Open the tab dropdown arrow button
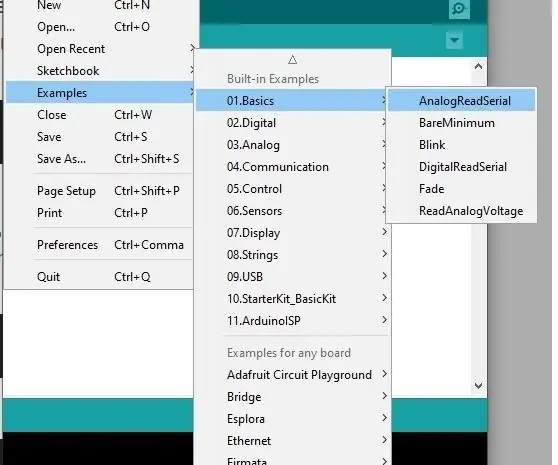 454,40
